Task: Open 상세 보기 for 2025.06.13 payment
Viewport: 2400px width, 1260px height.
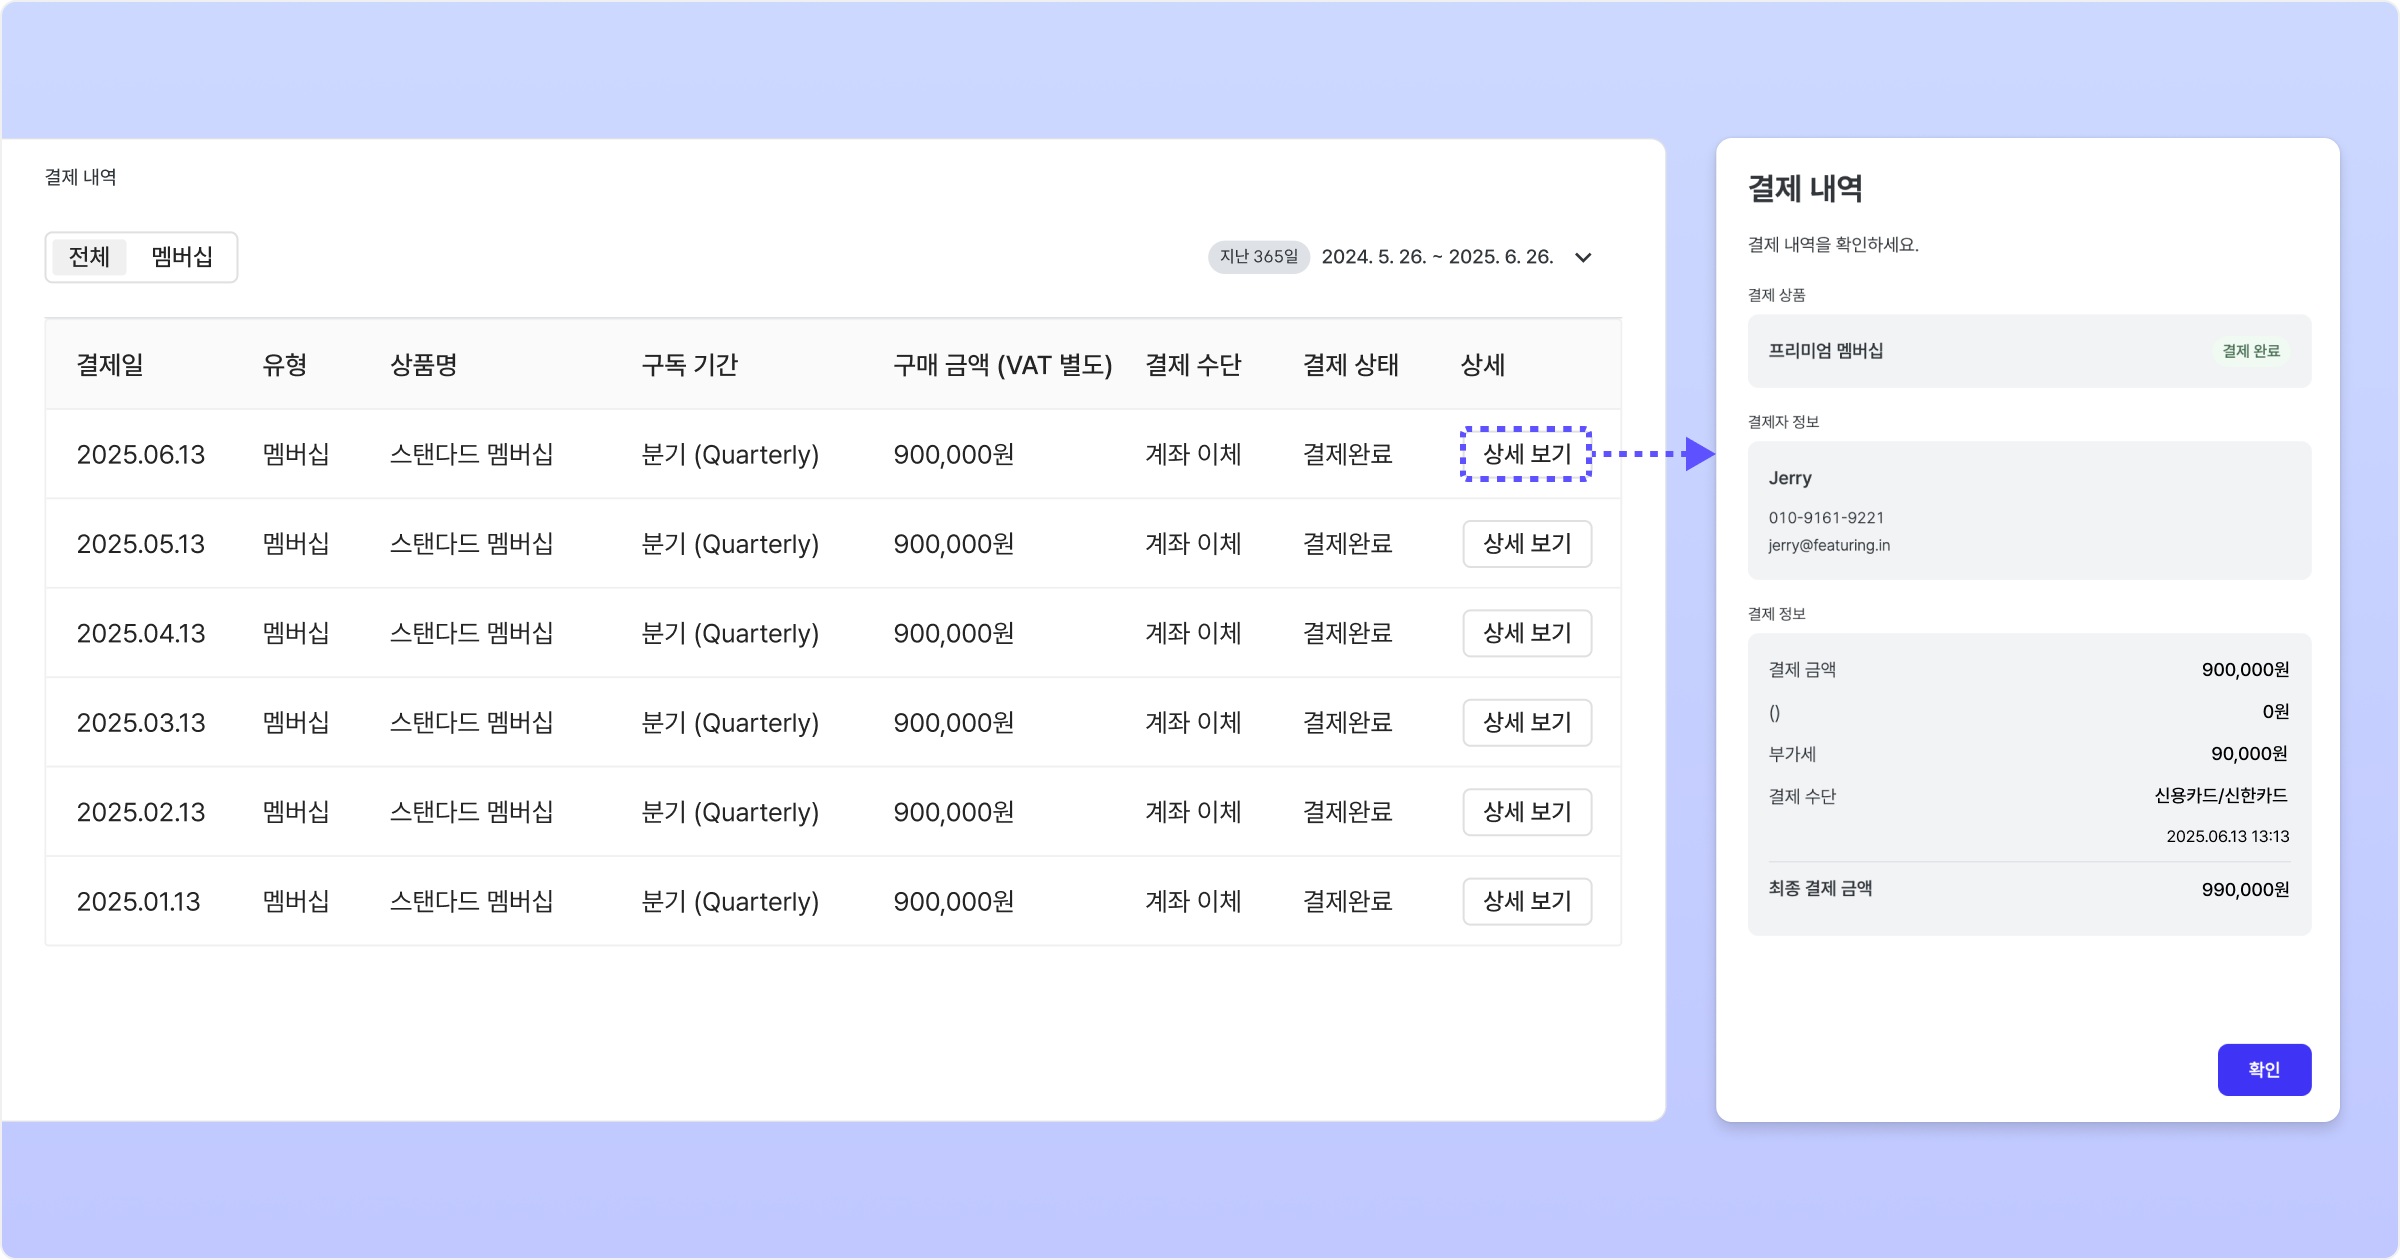Action: click(x=1526, y=454)
